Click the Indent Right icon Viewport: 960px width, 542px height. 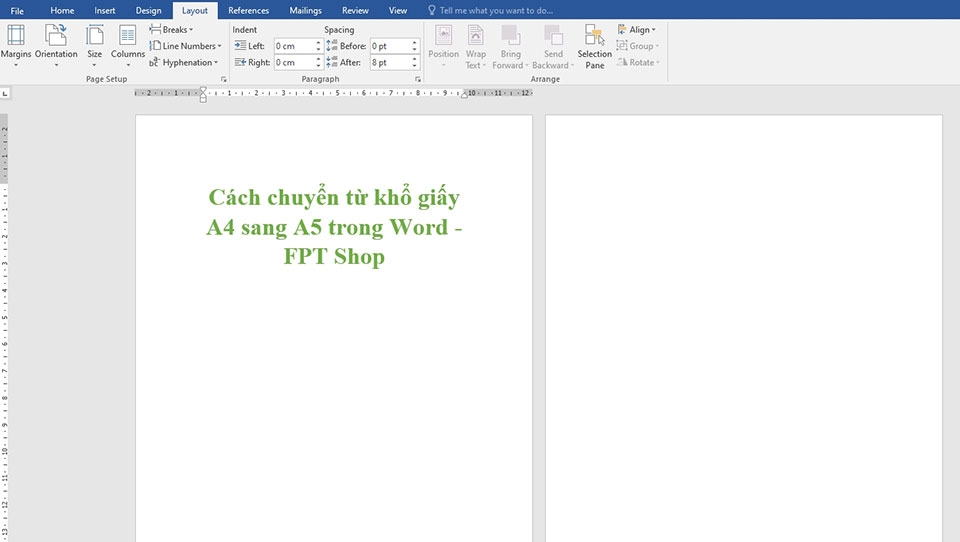[240, 62]
